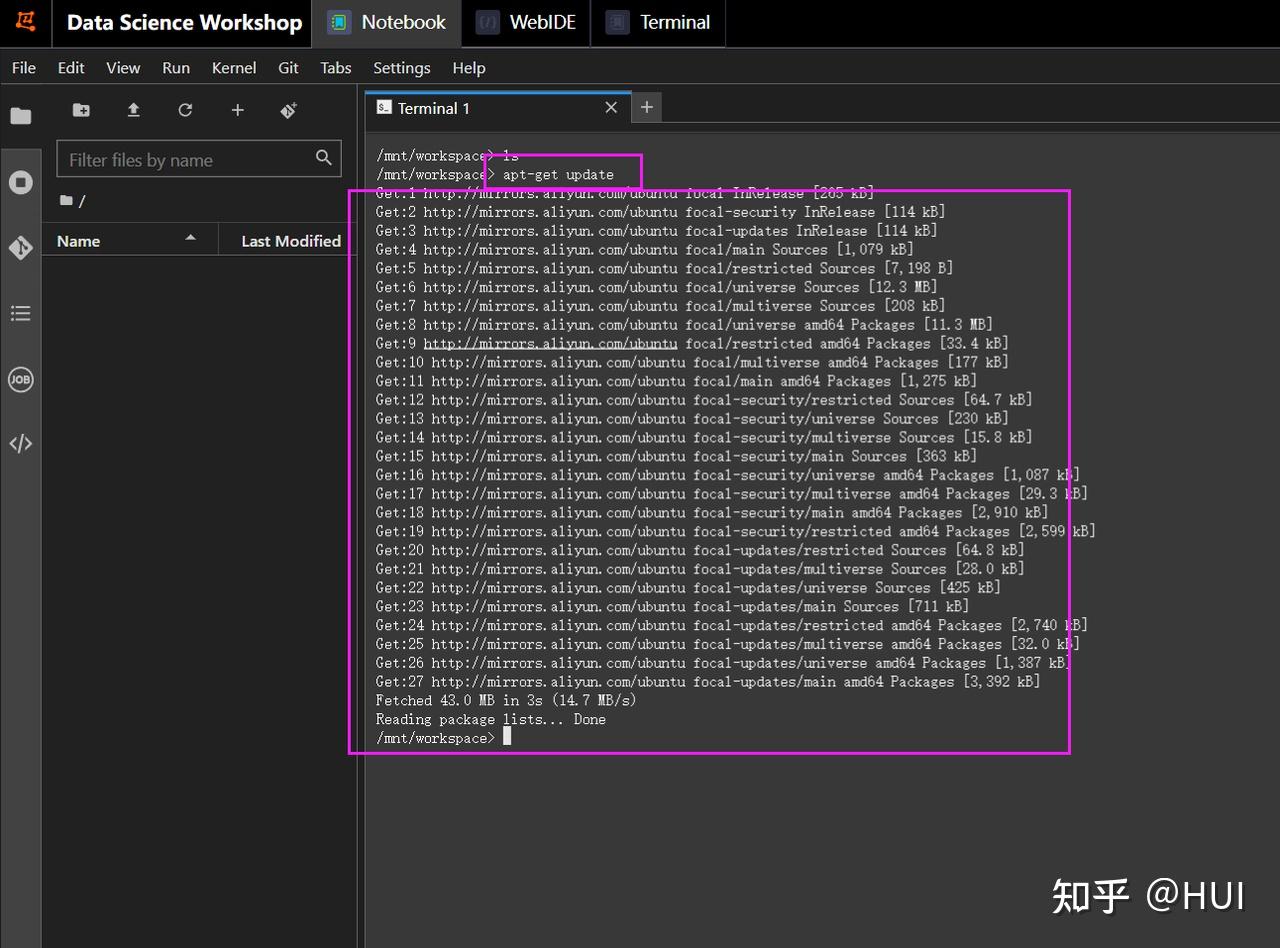The height and width of the screenshot is (948, 1280).
Task: Click the terminal prompt cursor line
Action: point(443,737)
